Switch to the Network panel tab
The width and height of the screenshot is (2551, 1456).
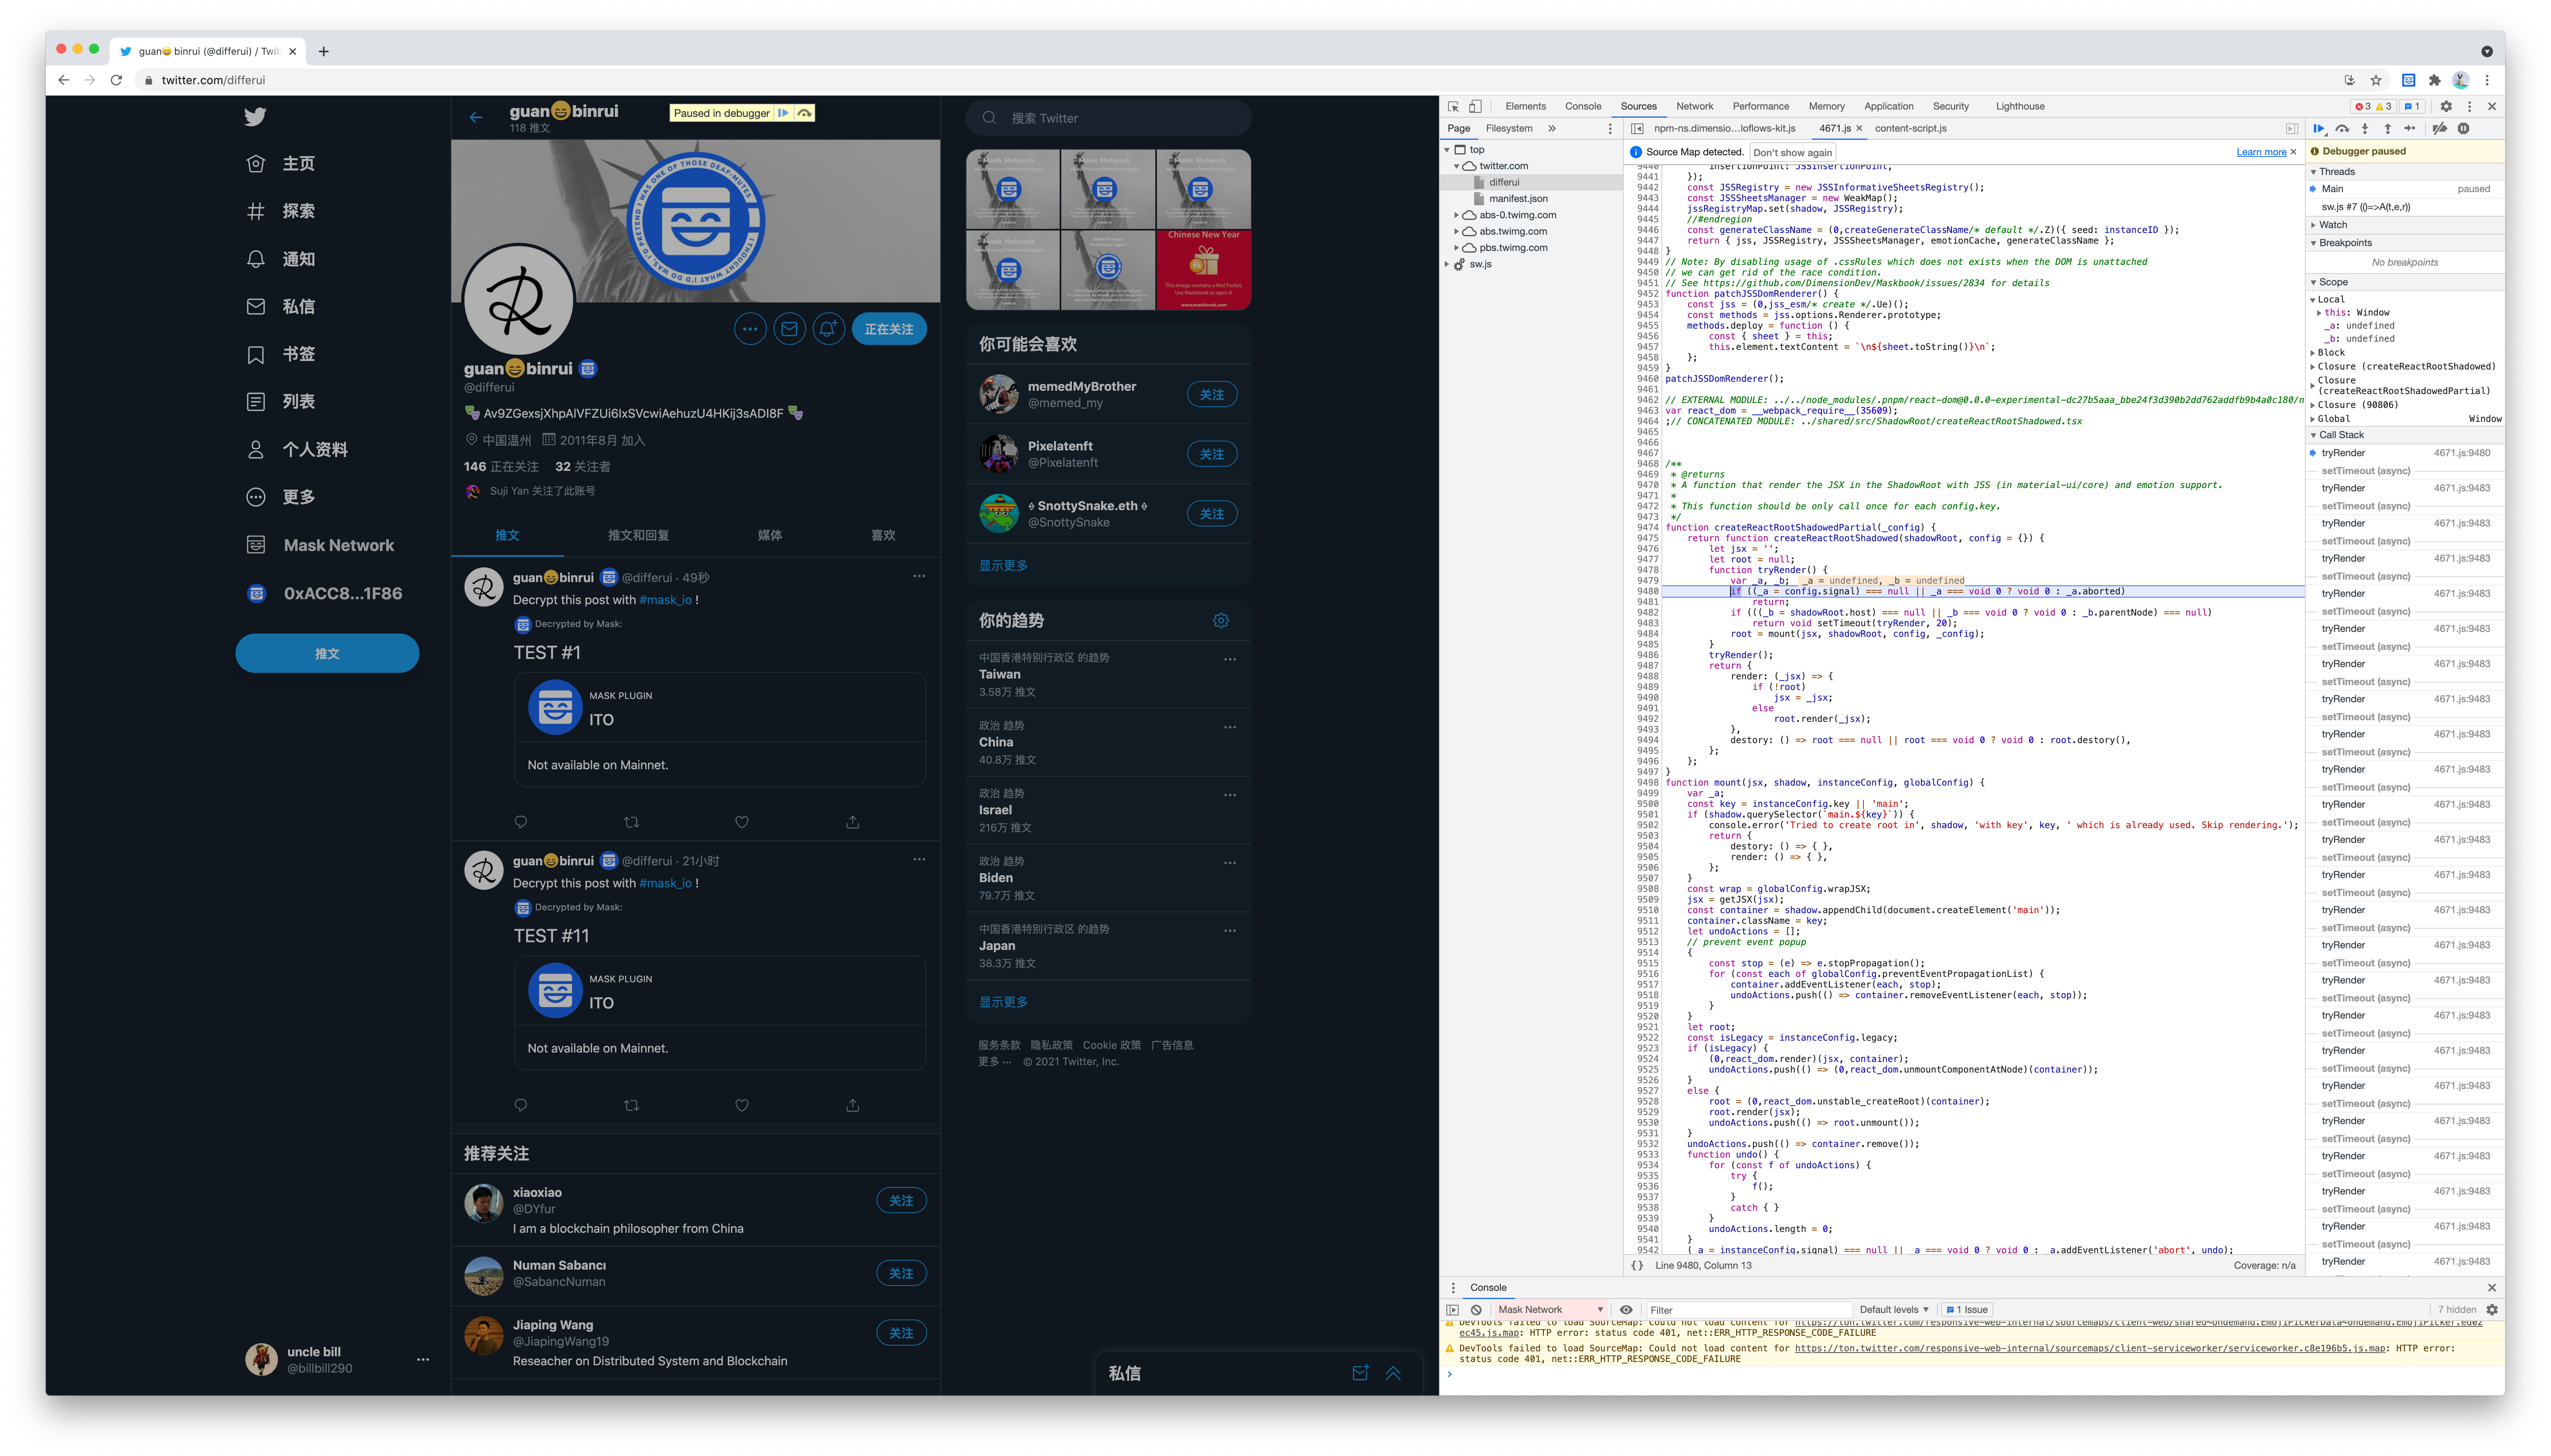(x=1694, y=106)
